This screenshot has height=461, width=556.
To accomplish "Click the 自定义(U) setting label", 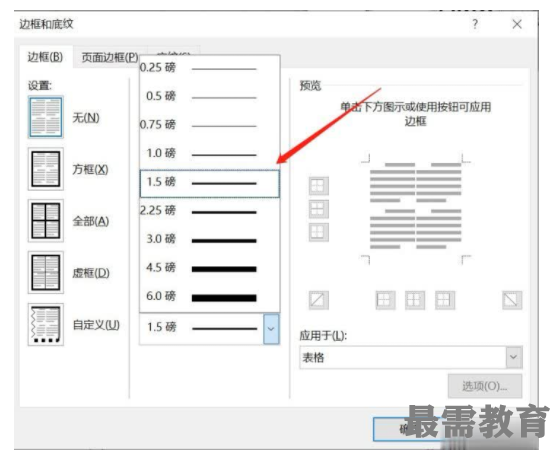I will (x=96, y=325).
